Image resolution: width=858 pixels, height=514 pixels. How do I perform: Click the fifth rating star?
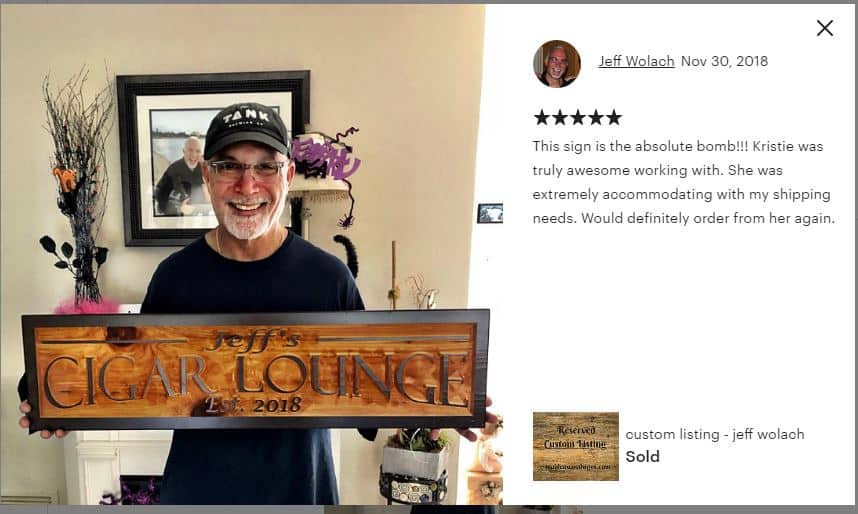coord(613,117)
